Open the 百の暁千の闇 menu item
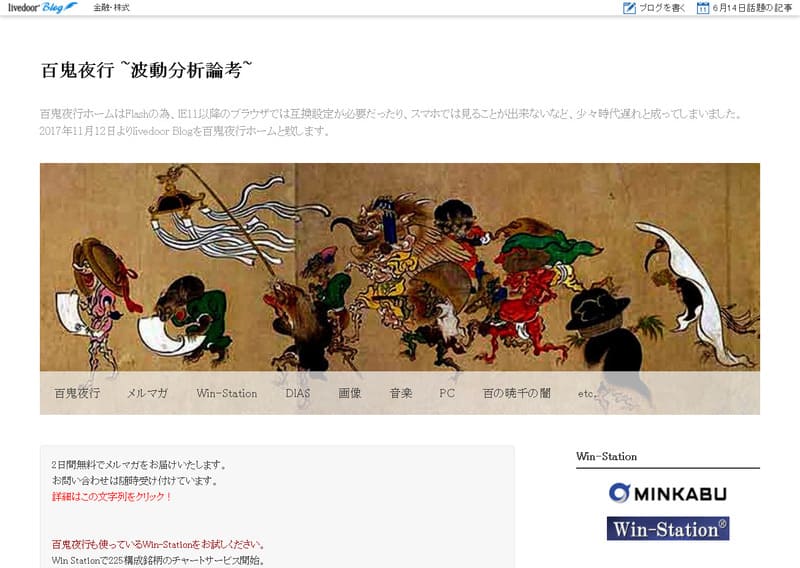Screen dimensions: 800x568 click(516, 393)
